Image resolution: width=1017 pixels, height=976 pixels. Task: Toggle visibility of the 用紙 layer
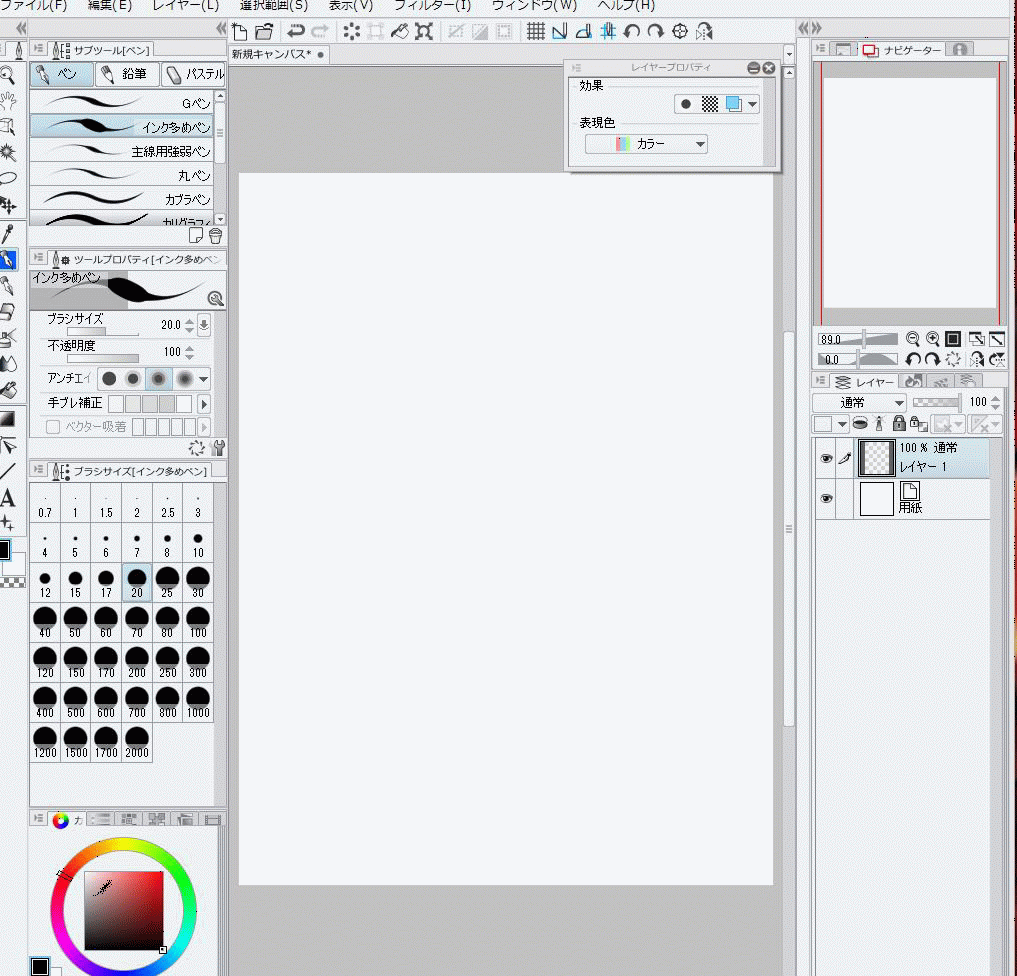[x=826, y=498]
